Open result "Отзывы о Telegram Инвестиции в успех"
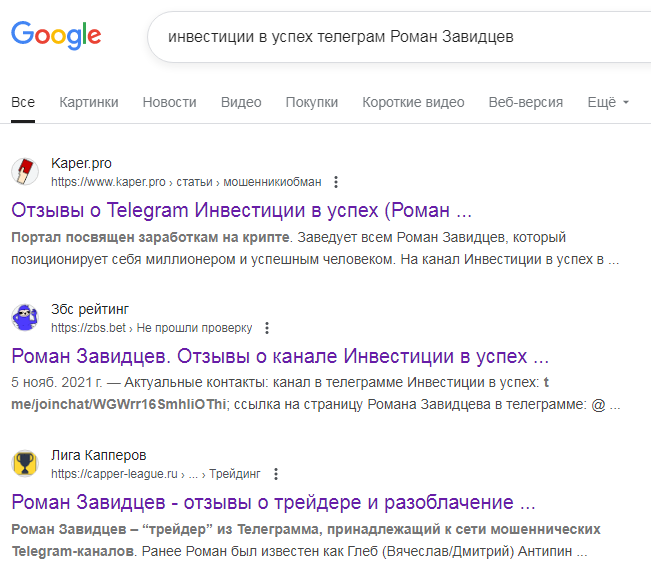 click(x=241, y=211)
